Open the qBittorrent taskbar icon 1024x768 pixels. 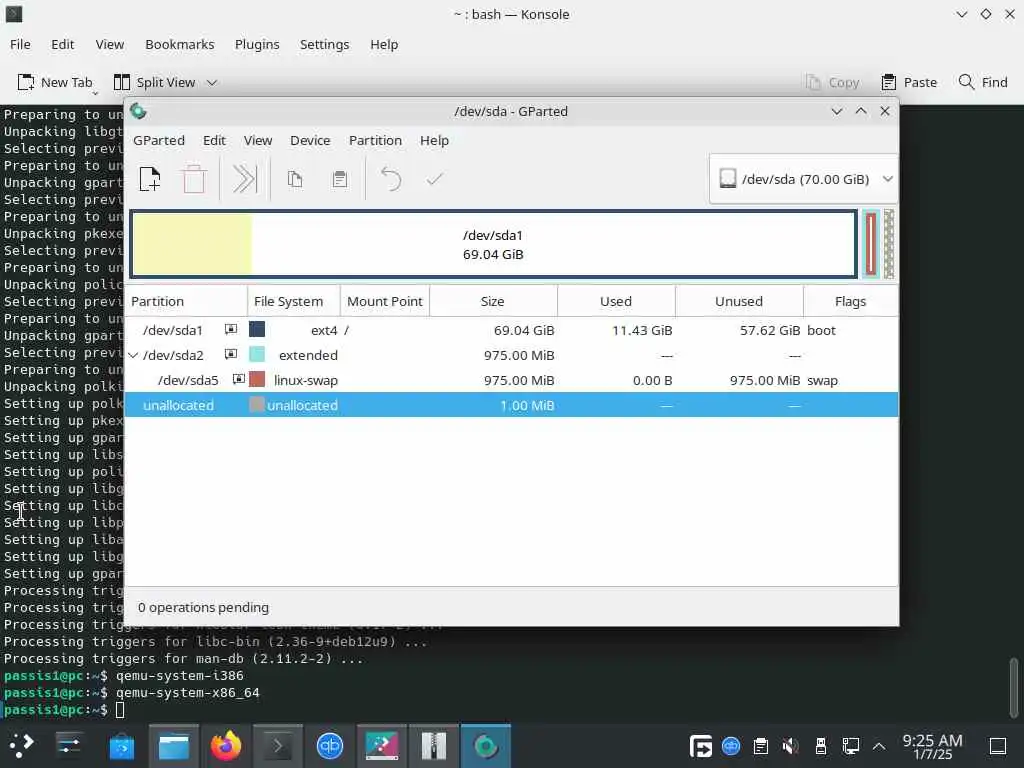[330, 745]
